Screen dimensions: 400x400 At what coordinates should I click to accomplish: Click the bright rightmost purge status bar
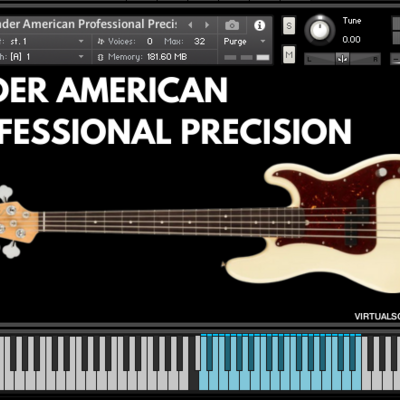(x=263, y=57)
